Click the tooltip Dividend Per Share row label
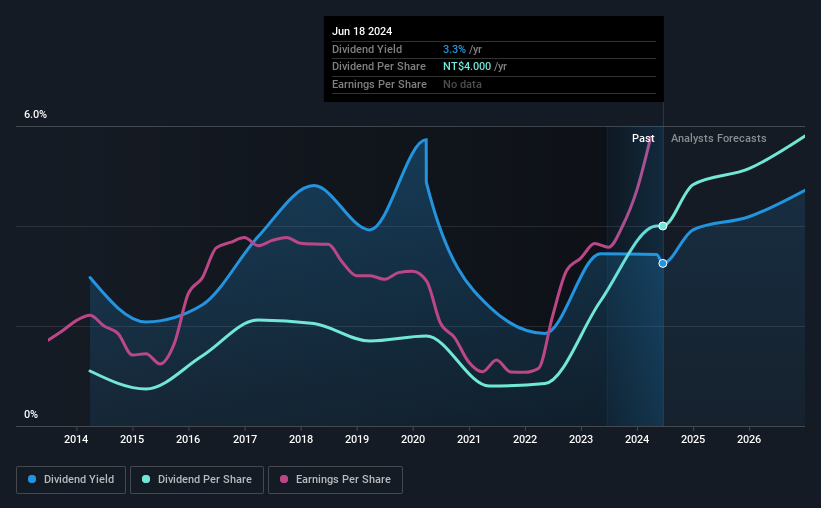This screenshot has width=821, height=508. [x=379, y=67]
